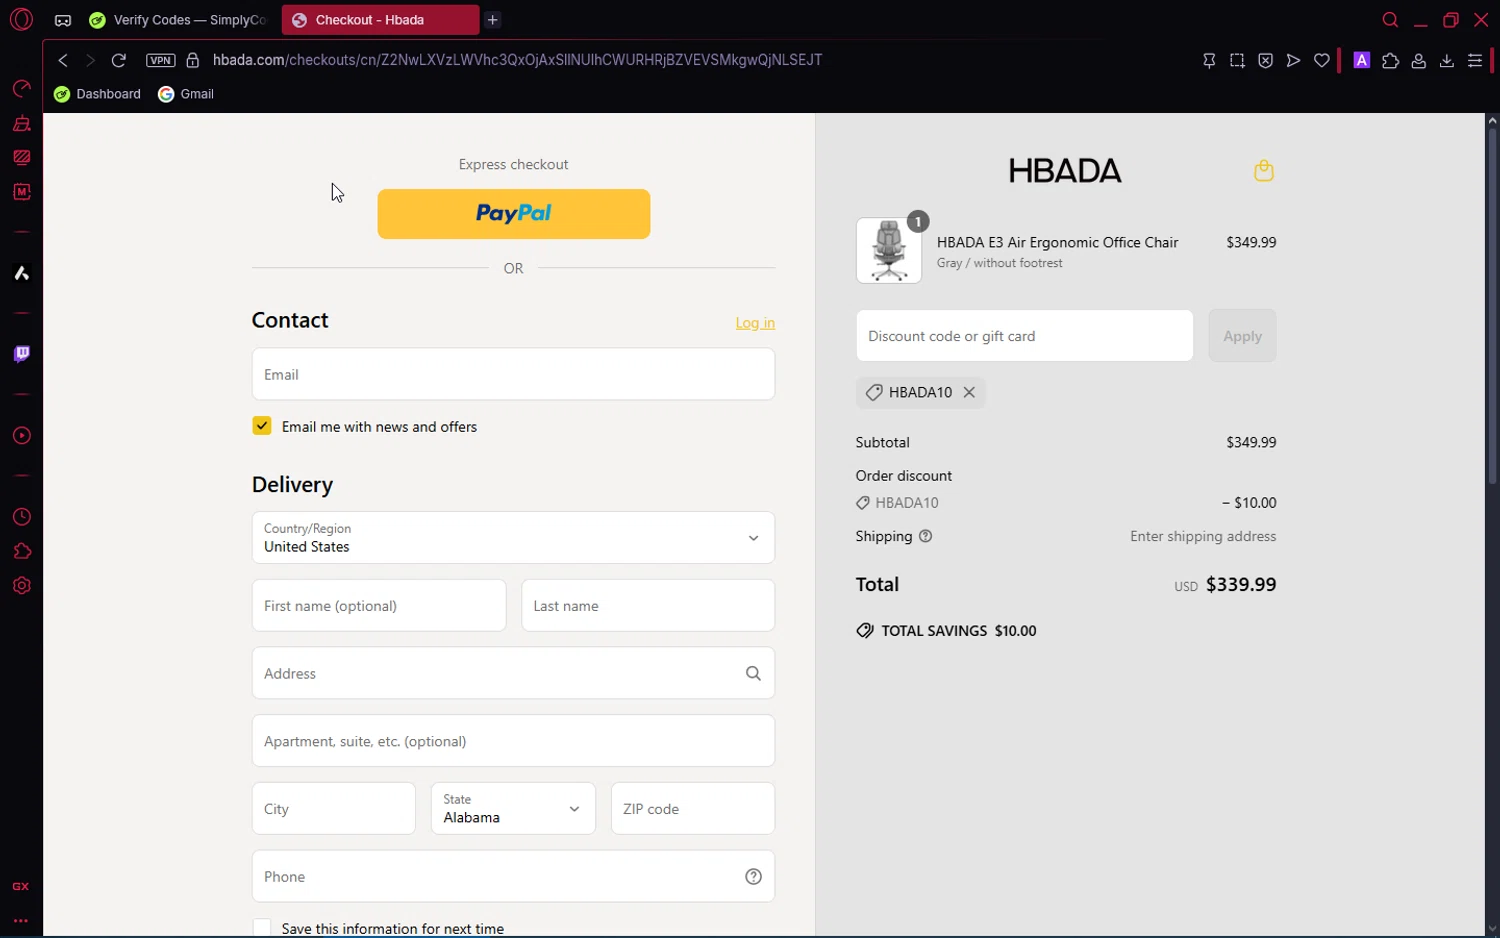The height and width of the screenshot is (938, 1500).
Task: Click phone field help question icon
Action: 753,877
